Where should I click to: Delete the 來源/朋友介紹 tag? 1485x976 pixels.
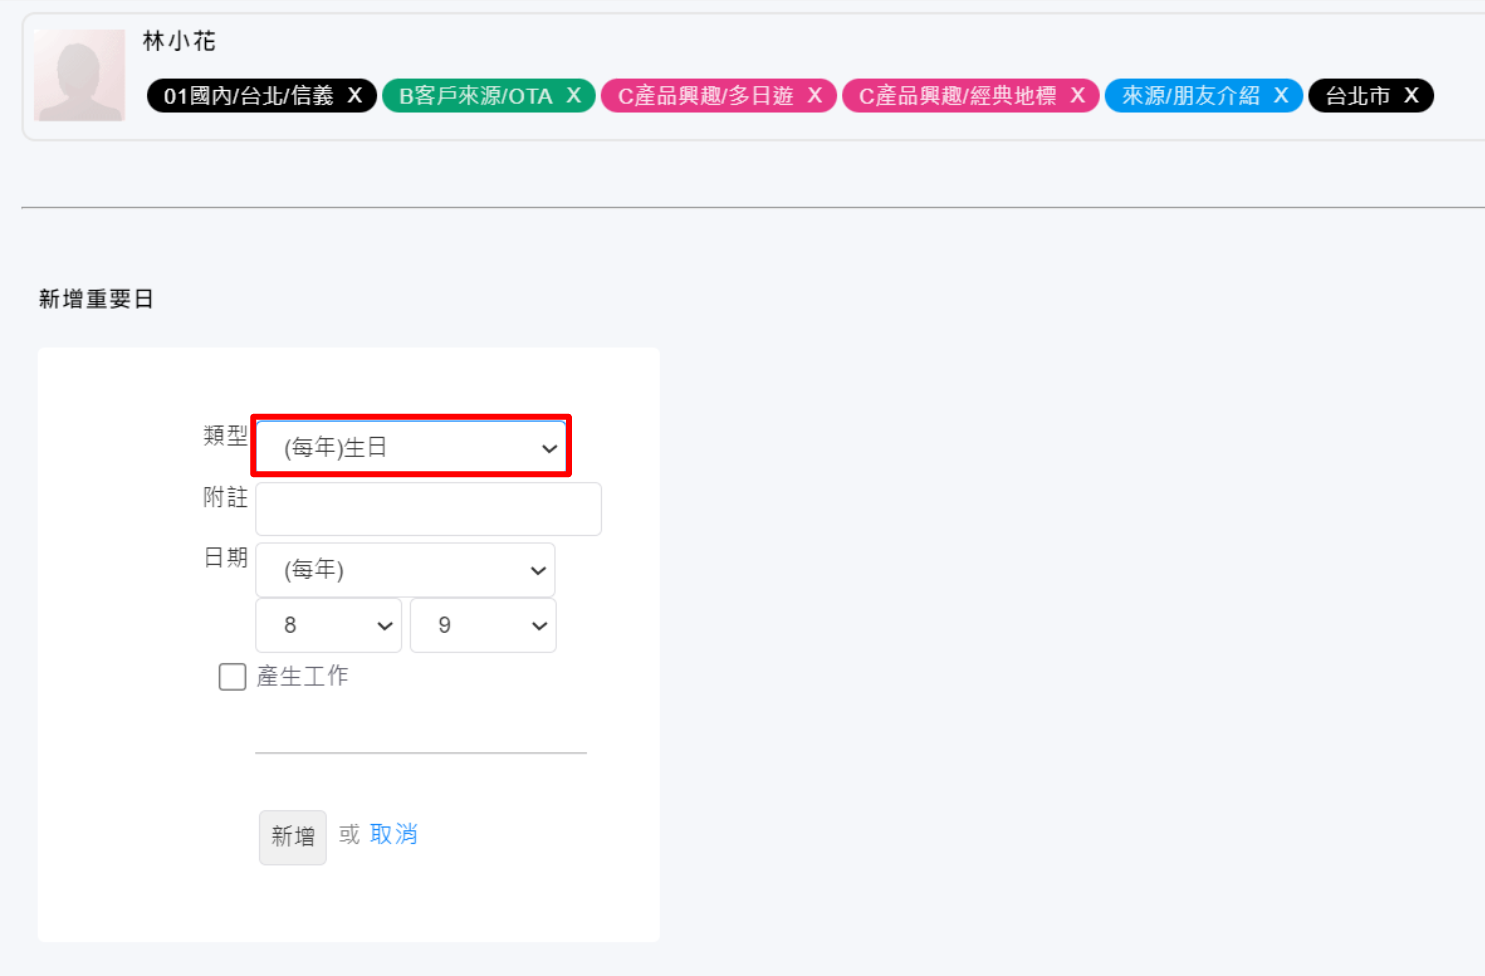(x=1281, y=95)
